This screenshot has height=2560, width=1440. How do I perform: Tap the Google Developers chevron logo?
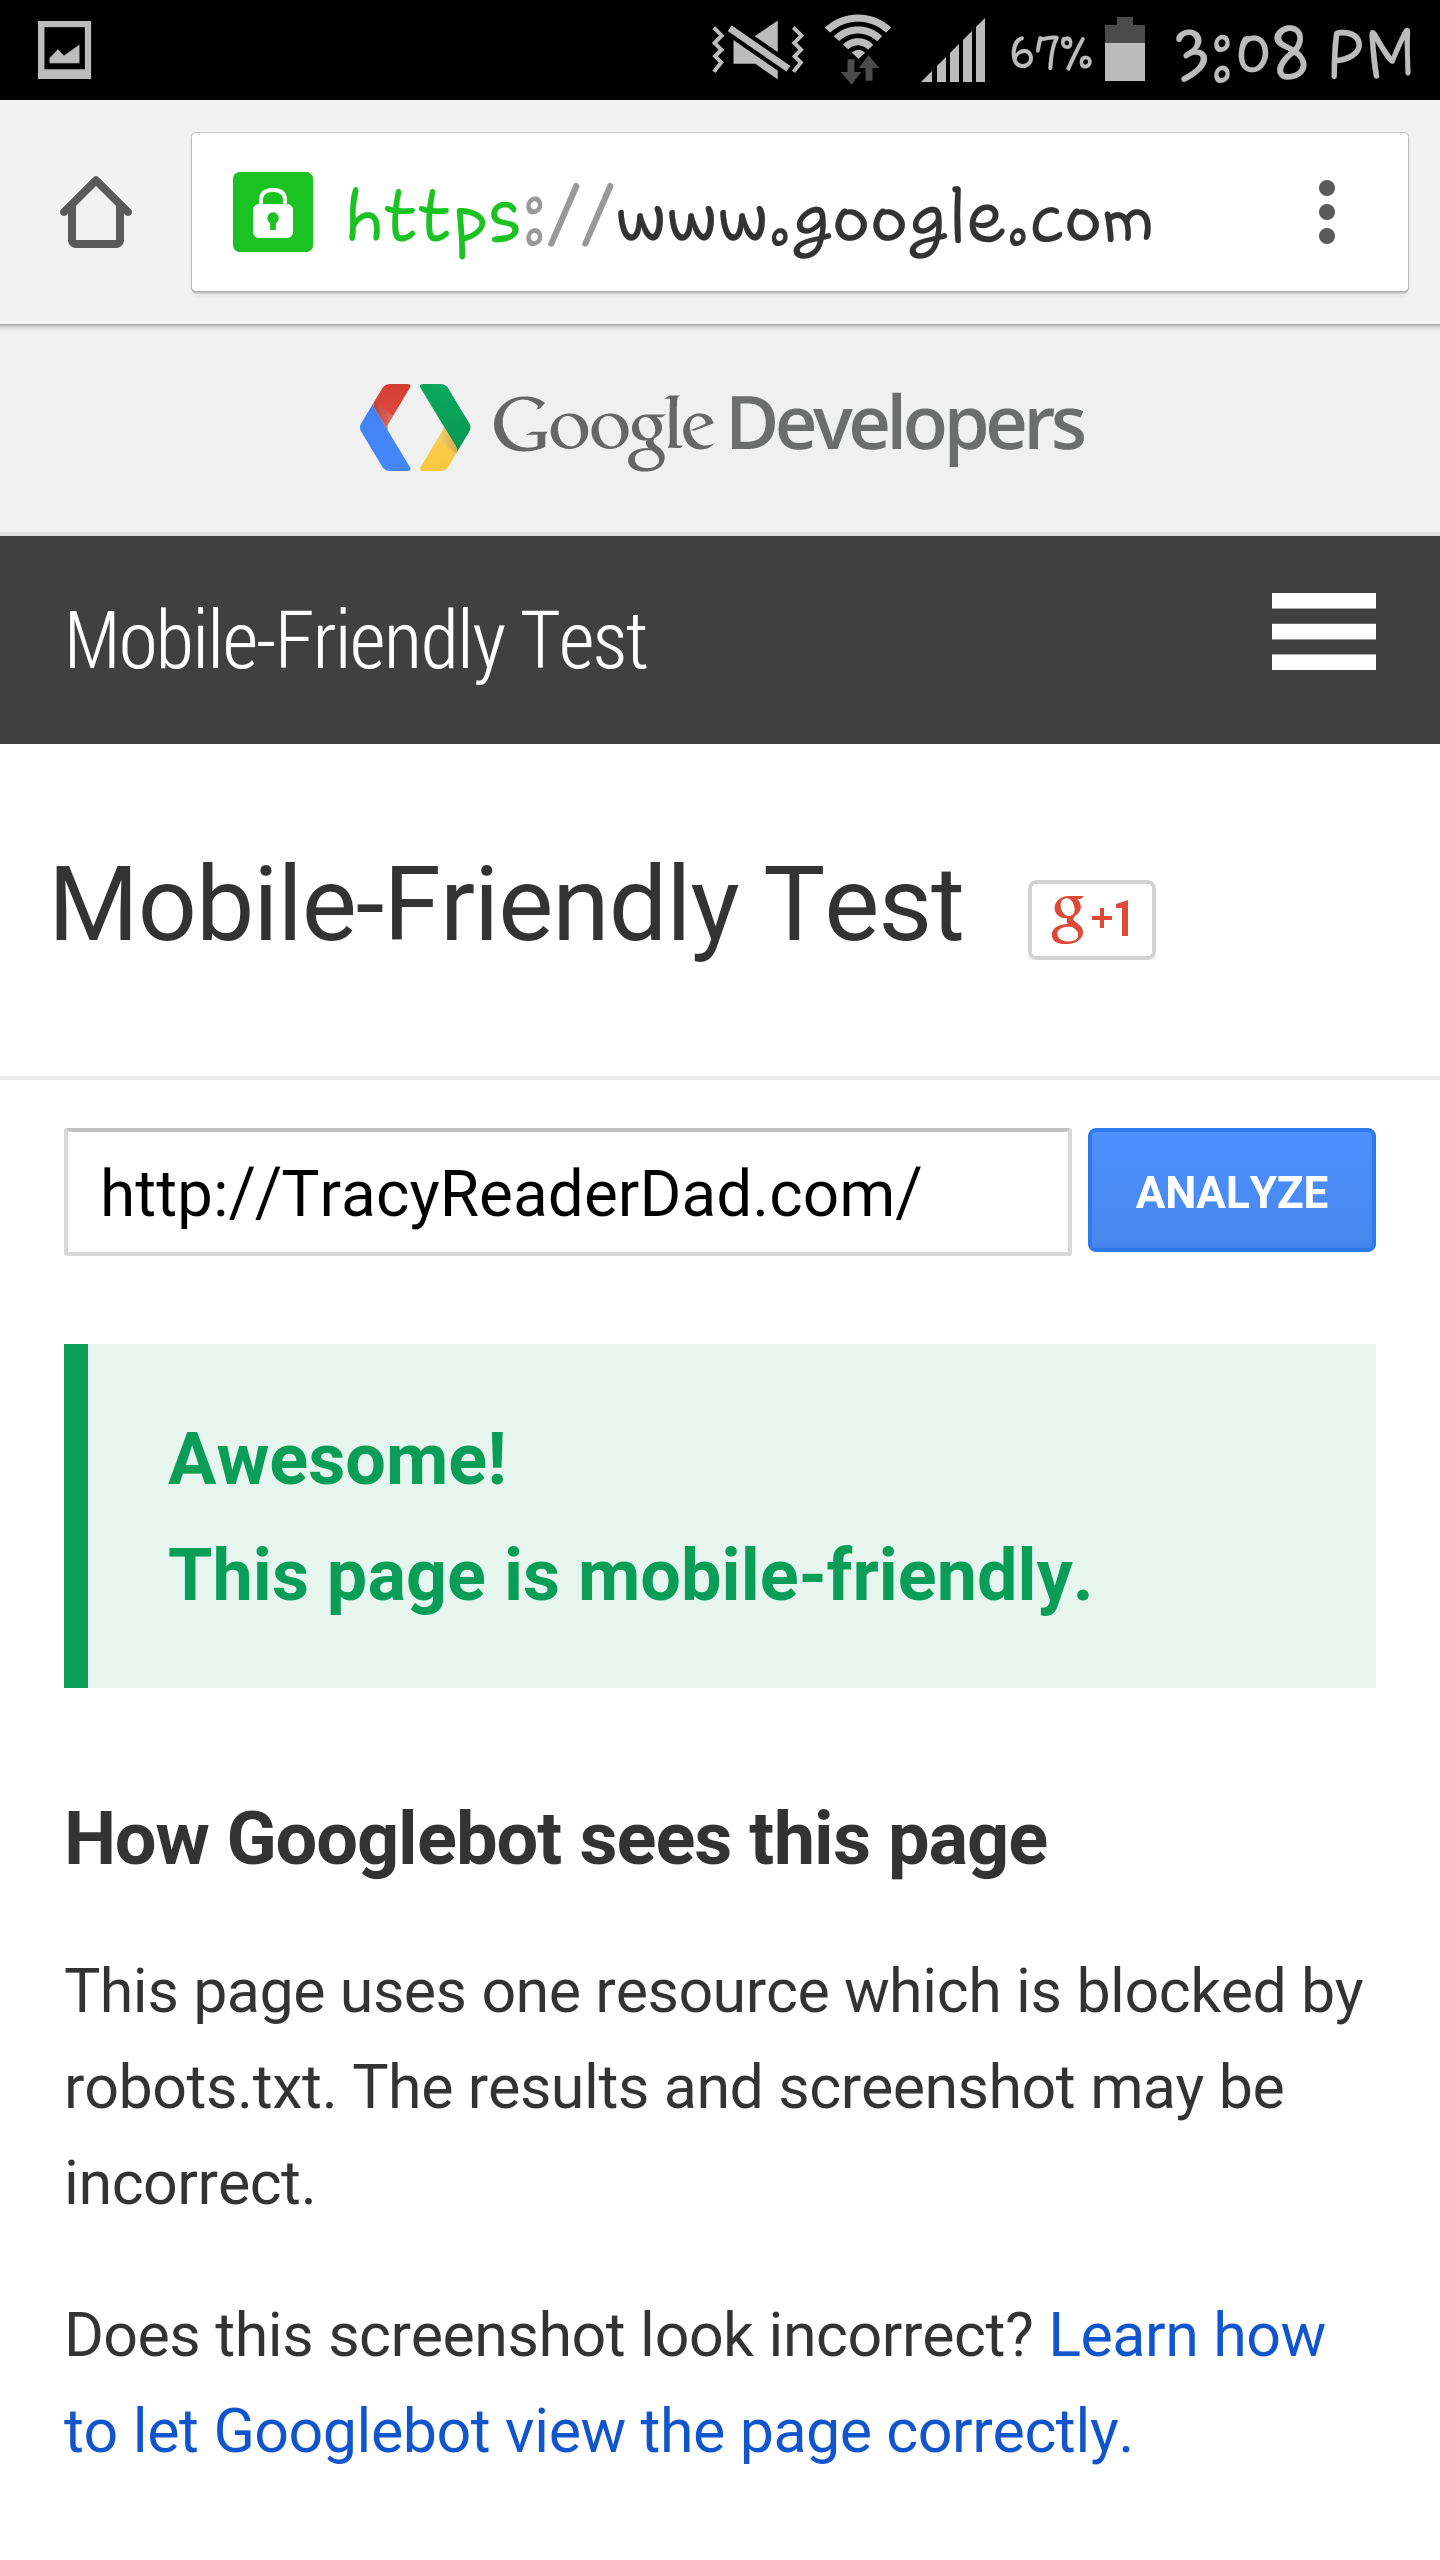[415, 427]
